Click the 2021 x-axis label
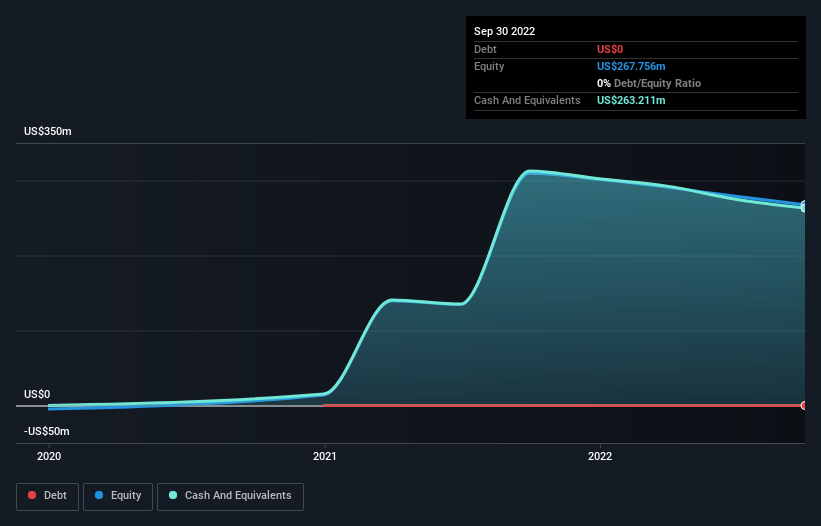Viewport: 821px width, 526px height. tap(325, 456)
